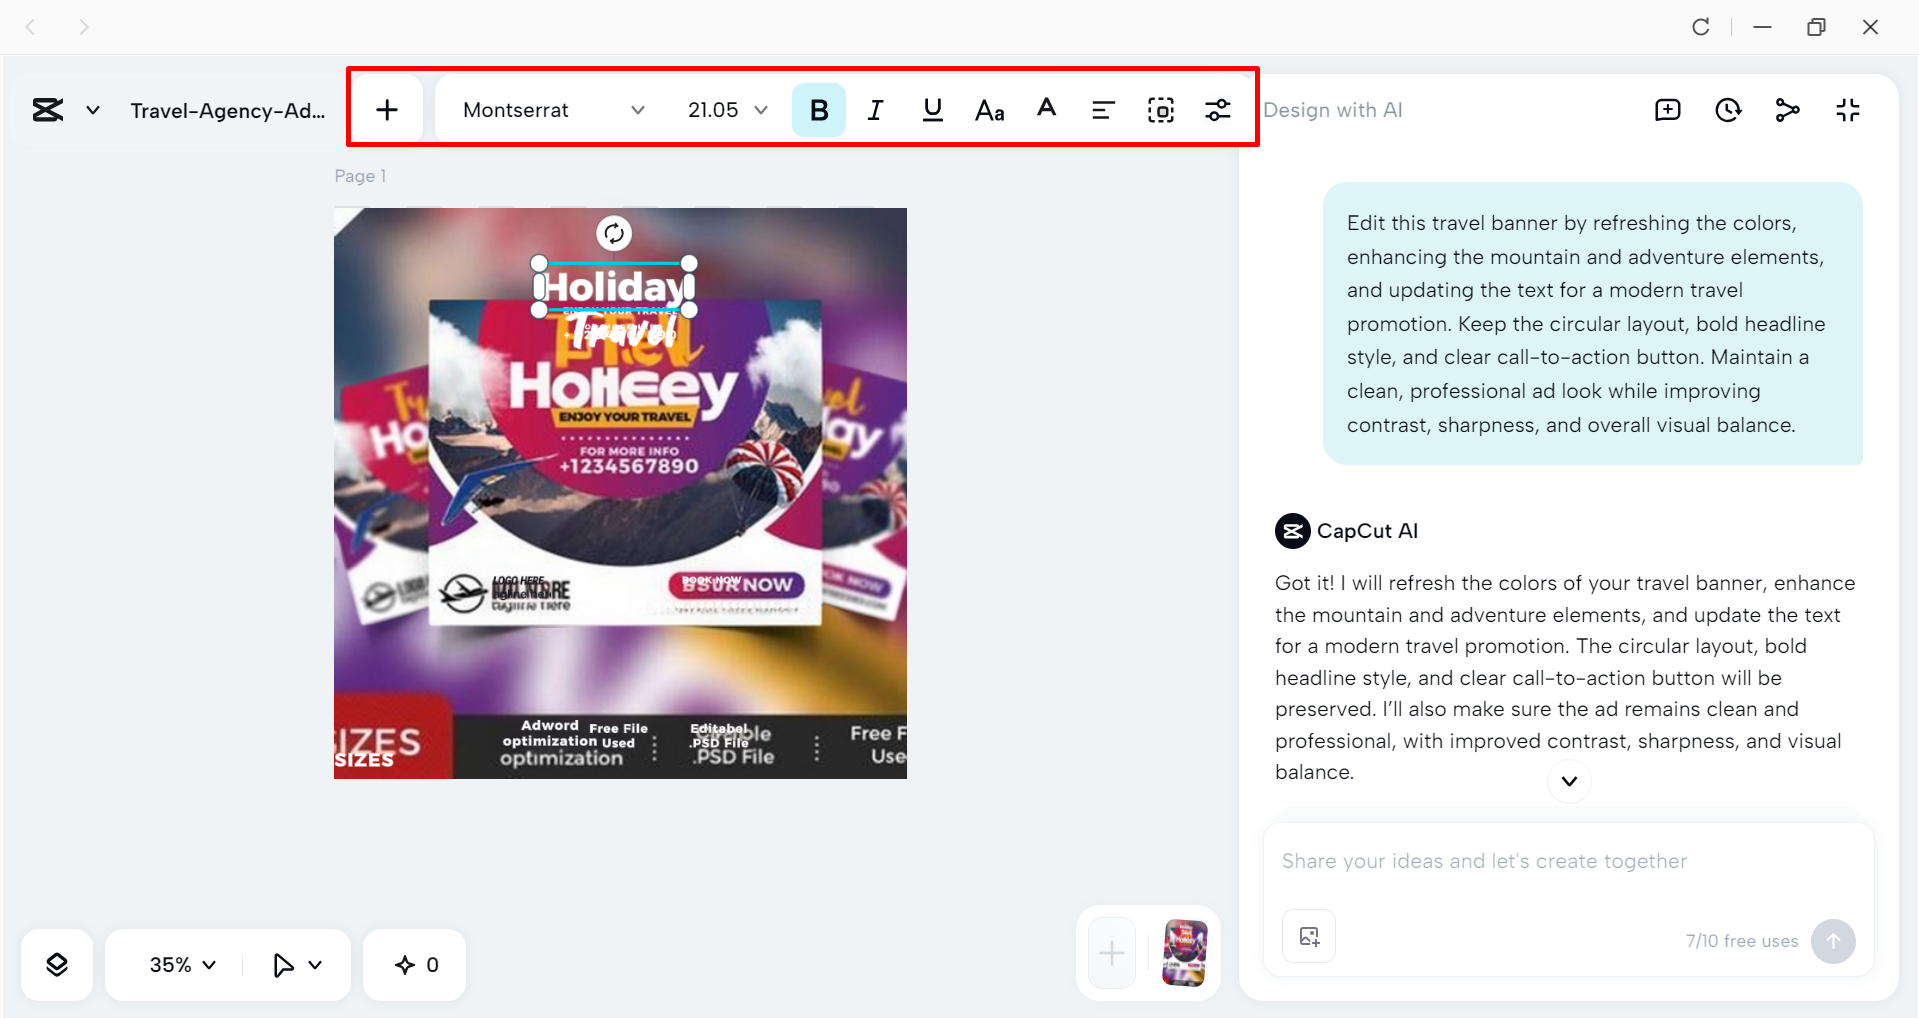Click the AI credits sparkle counter
This screenshot has width=1919, height=1018.
click(x=415, y=965)
